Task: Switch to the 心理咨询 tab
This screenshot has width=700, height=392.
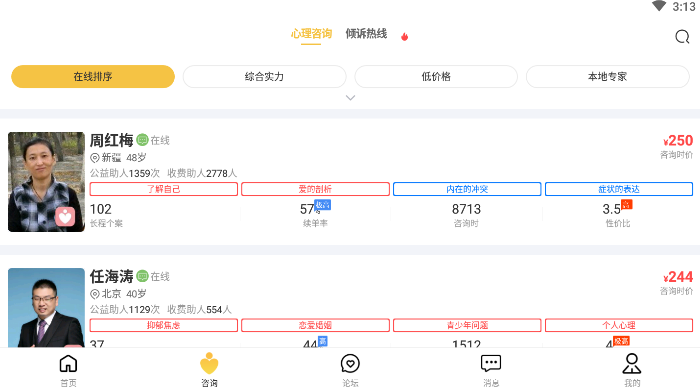Action: (x=311, y=34)
